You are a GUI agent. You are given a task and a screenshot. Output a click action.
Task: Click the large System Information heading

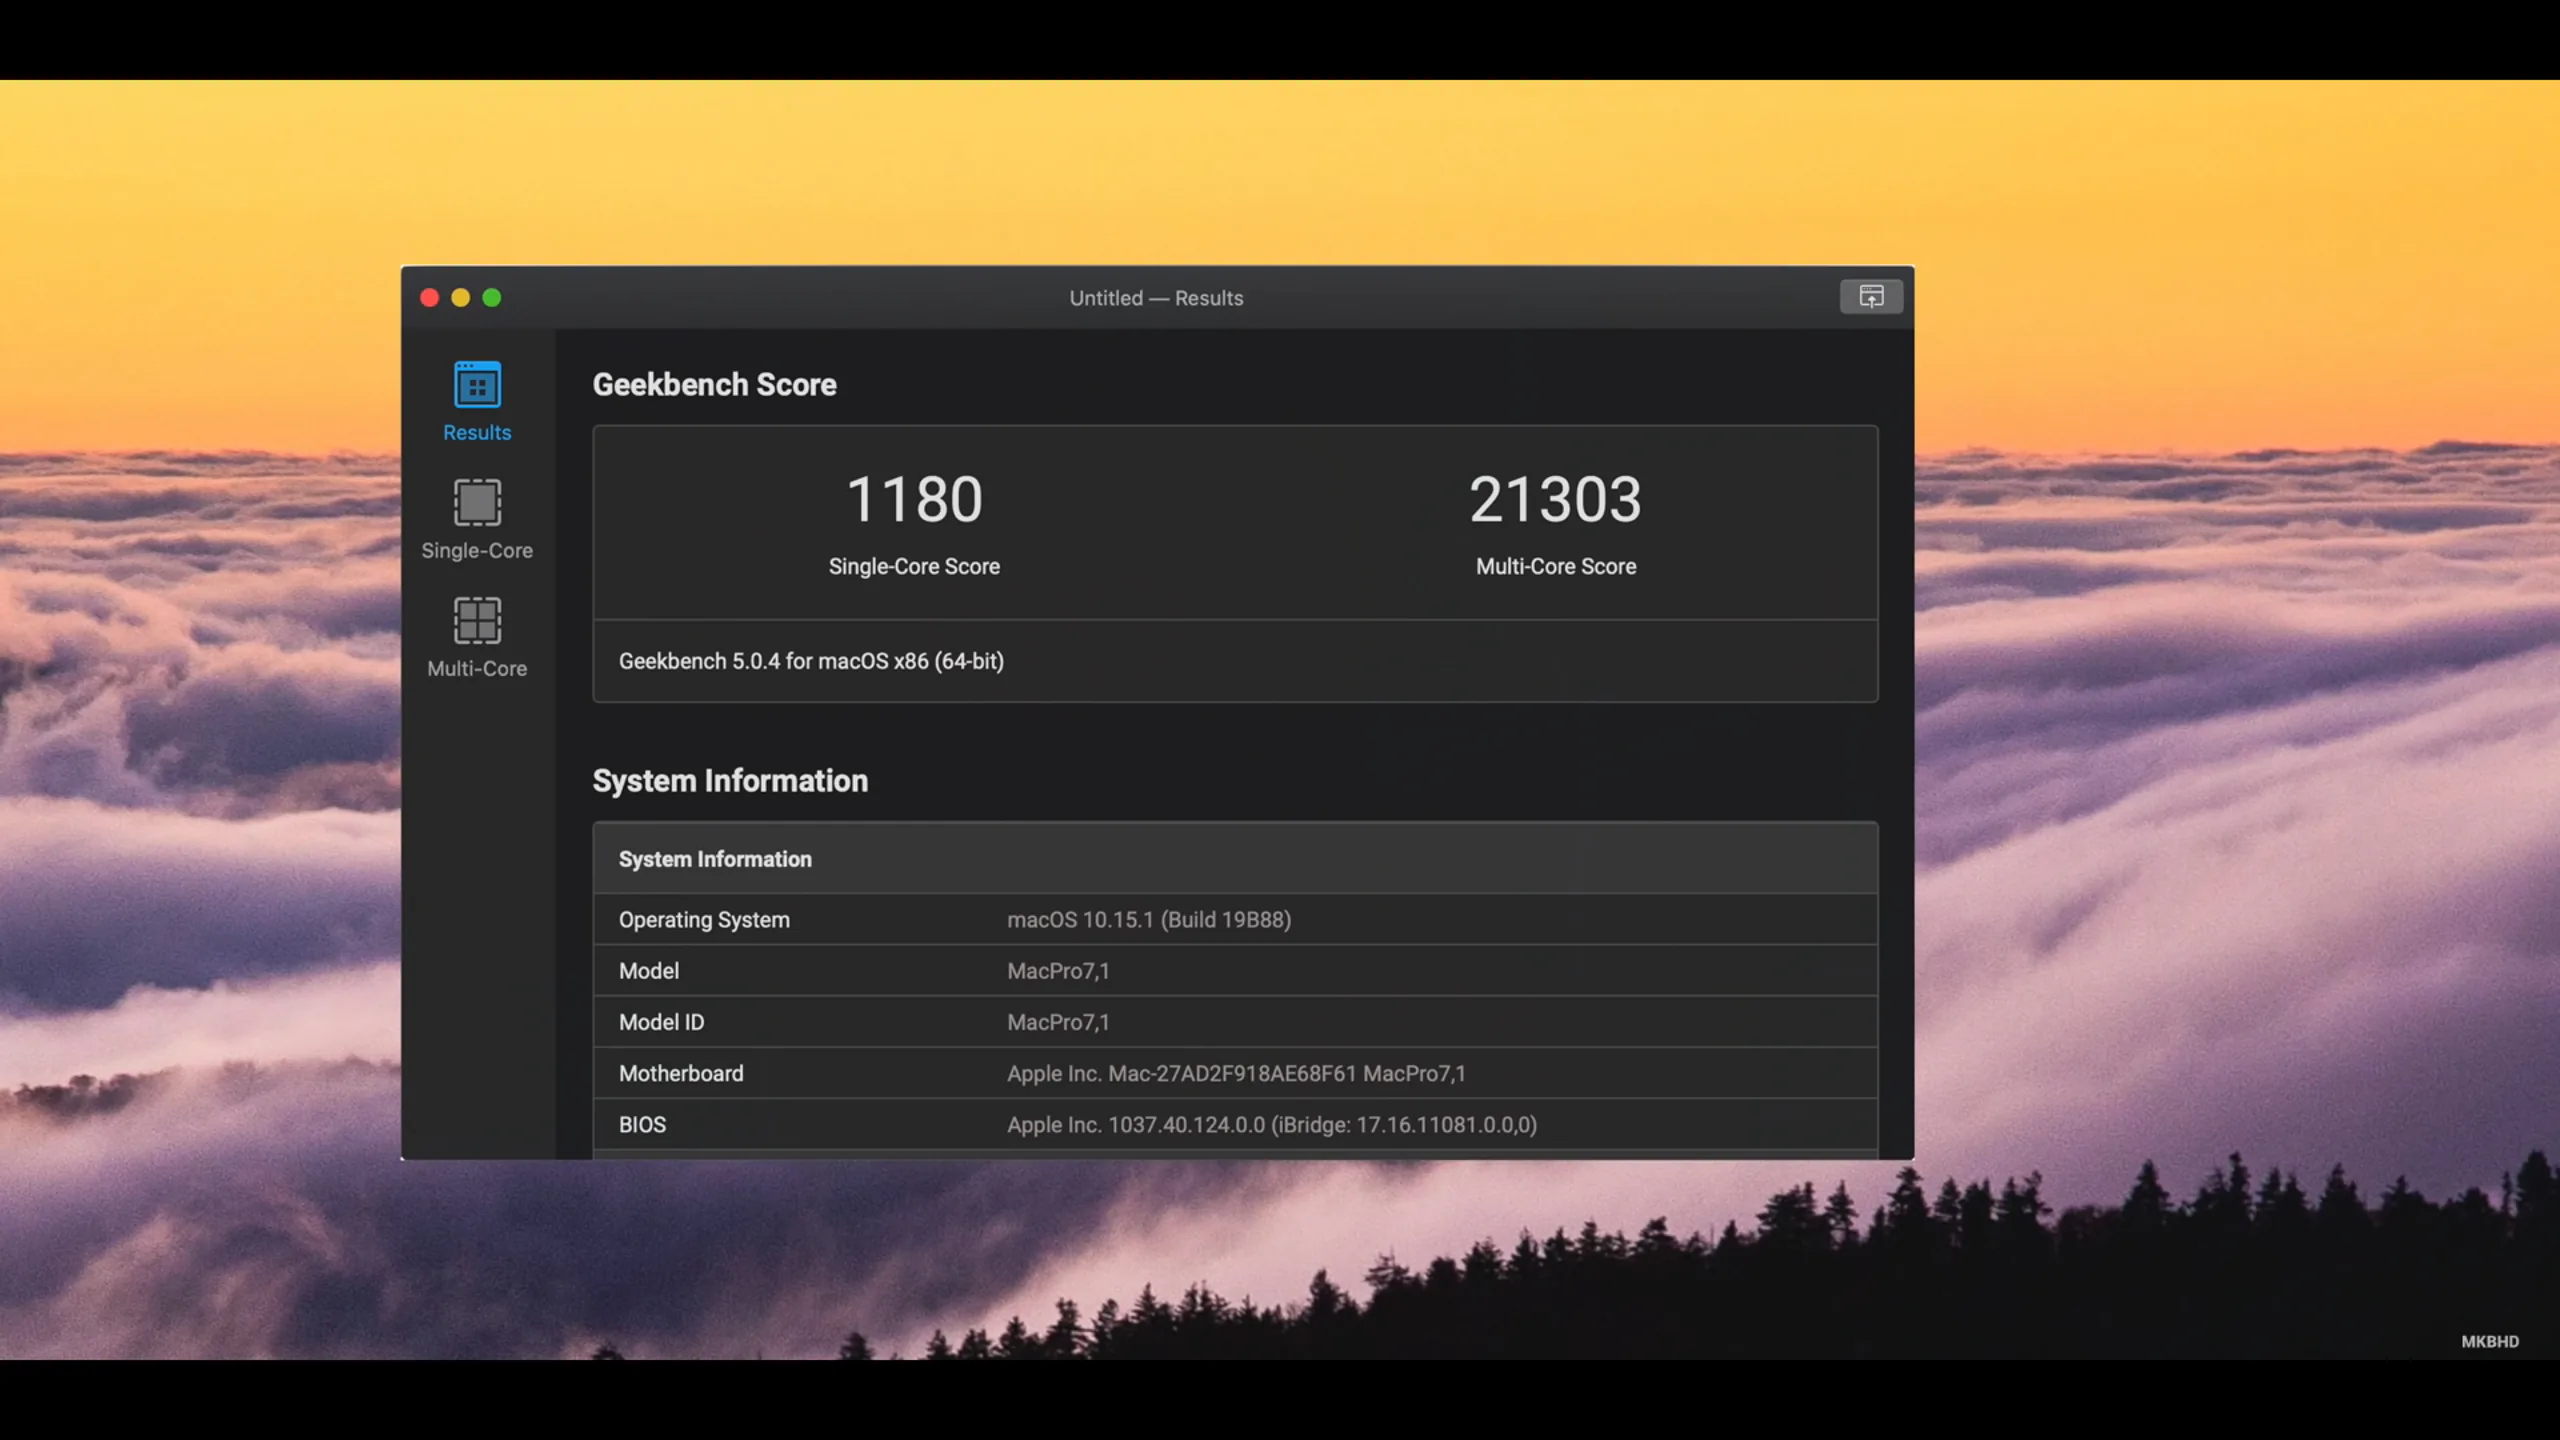(x=730, y=781)
